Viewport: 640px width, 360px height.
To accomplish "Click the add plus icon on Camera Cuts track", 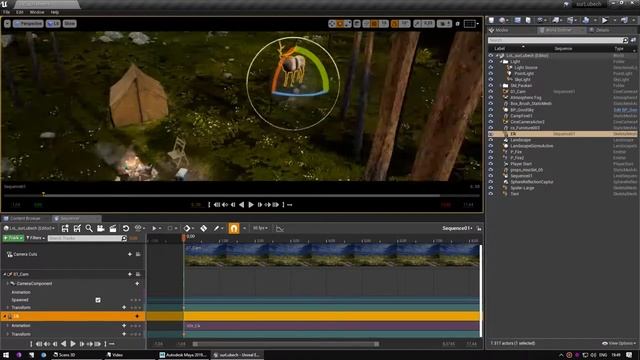I will [130, 254].
